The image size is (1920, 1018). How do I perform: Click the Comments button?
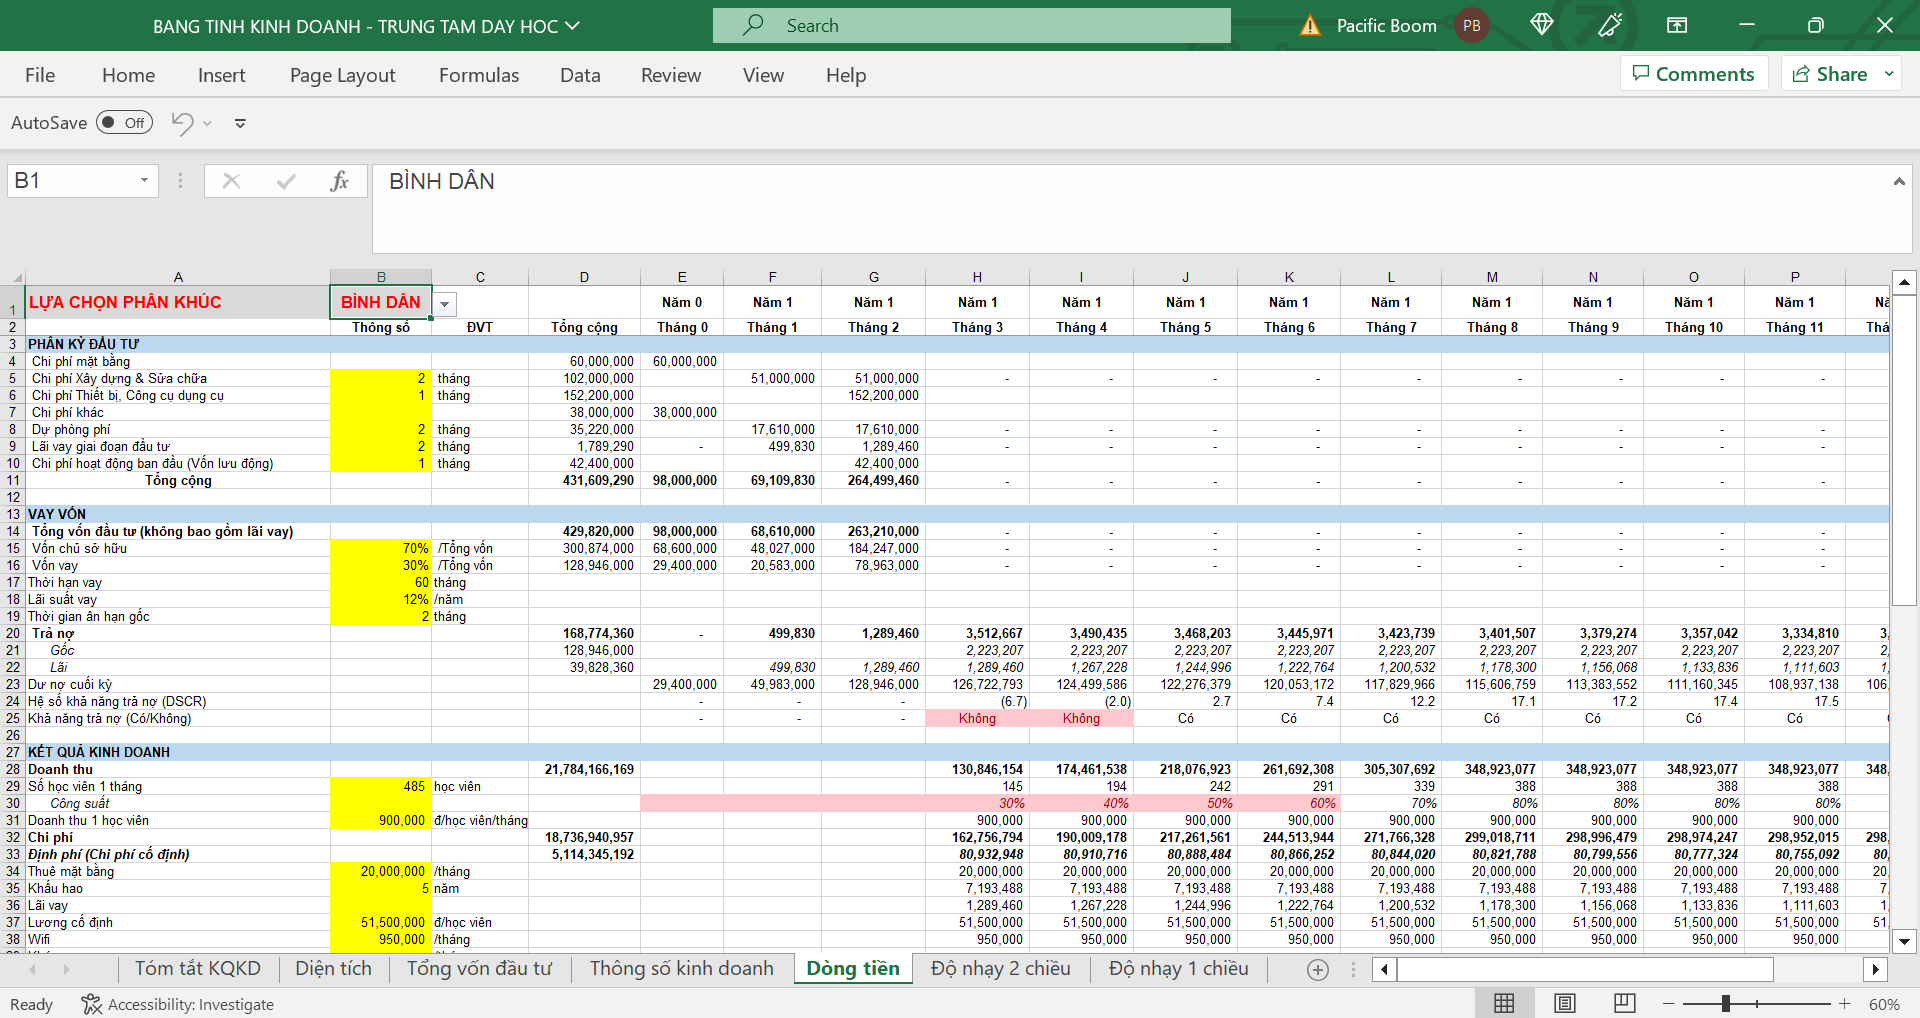[x=1694, y=74]
